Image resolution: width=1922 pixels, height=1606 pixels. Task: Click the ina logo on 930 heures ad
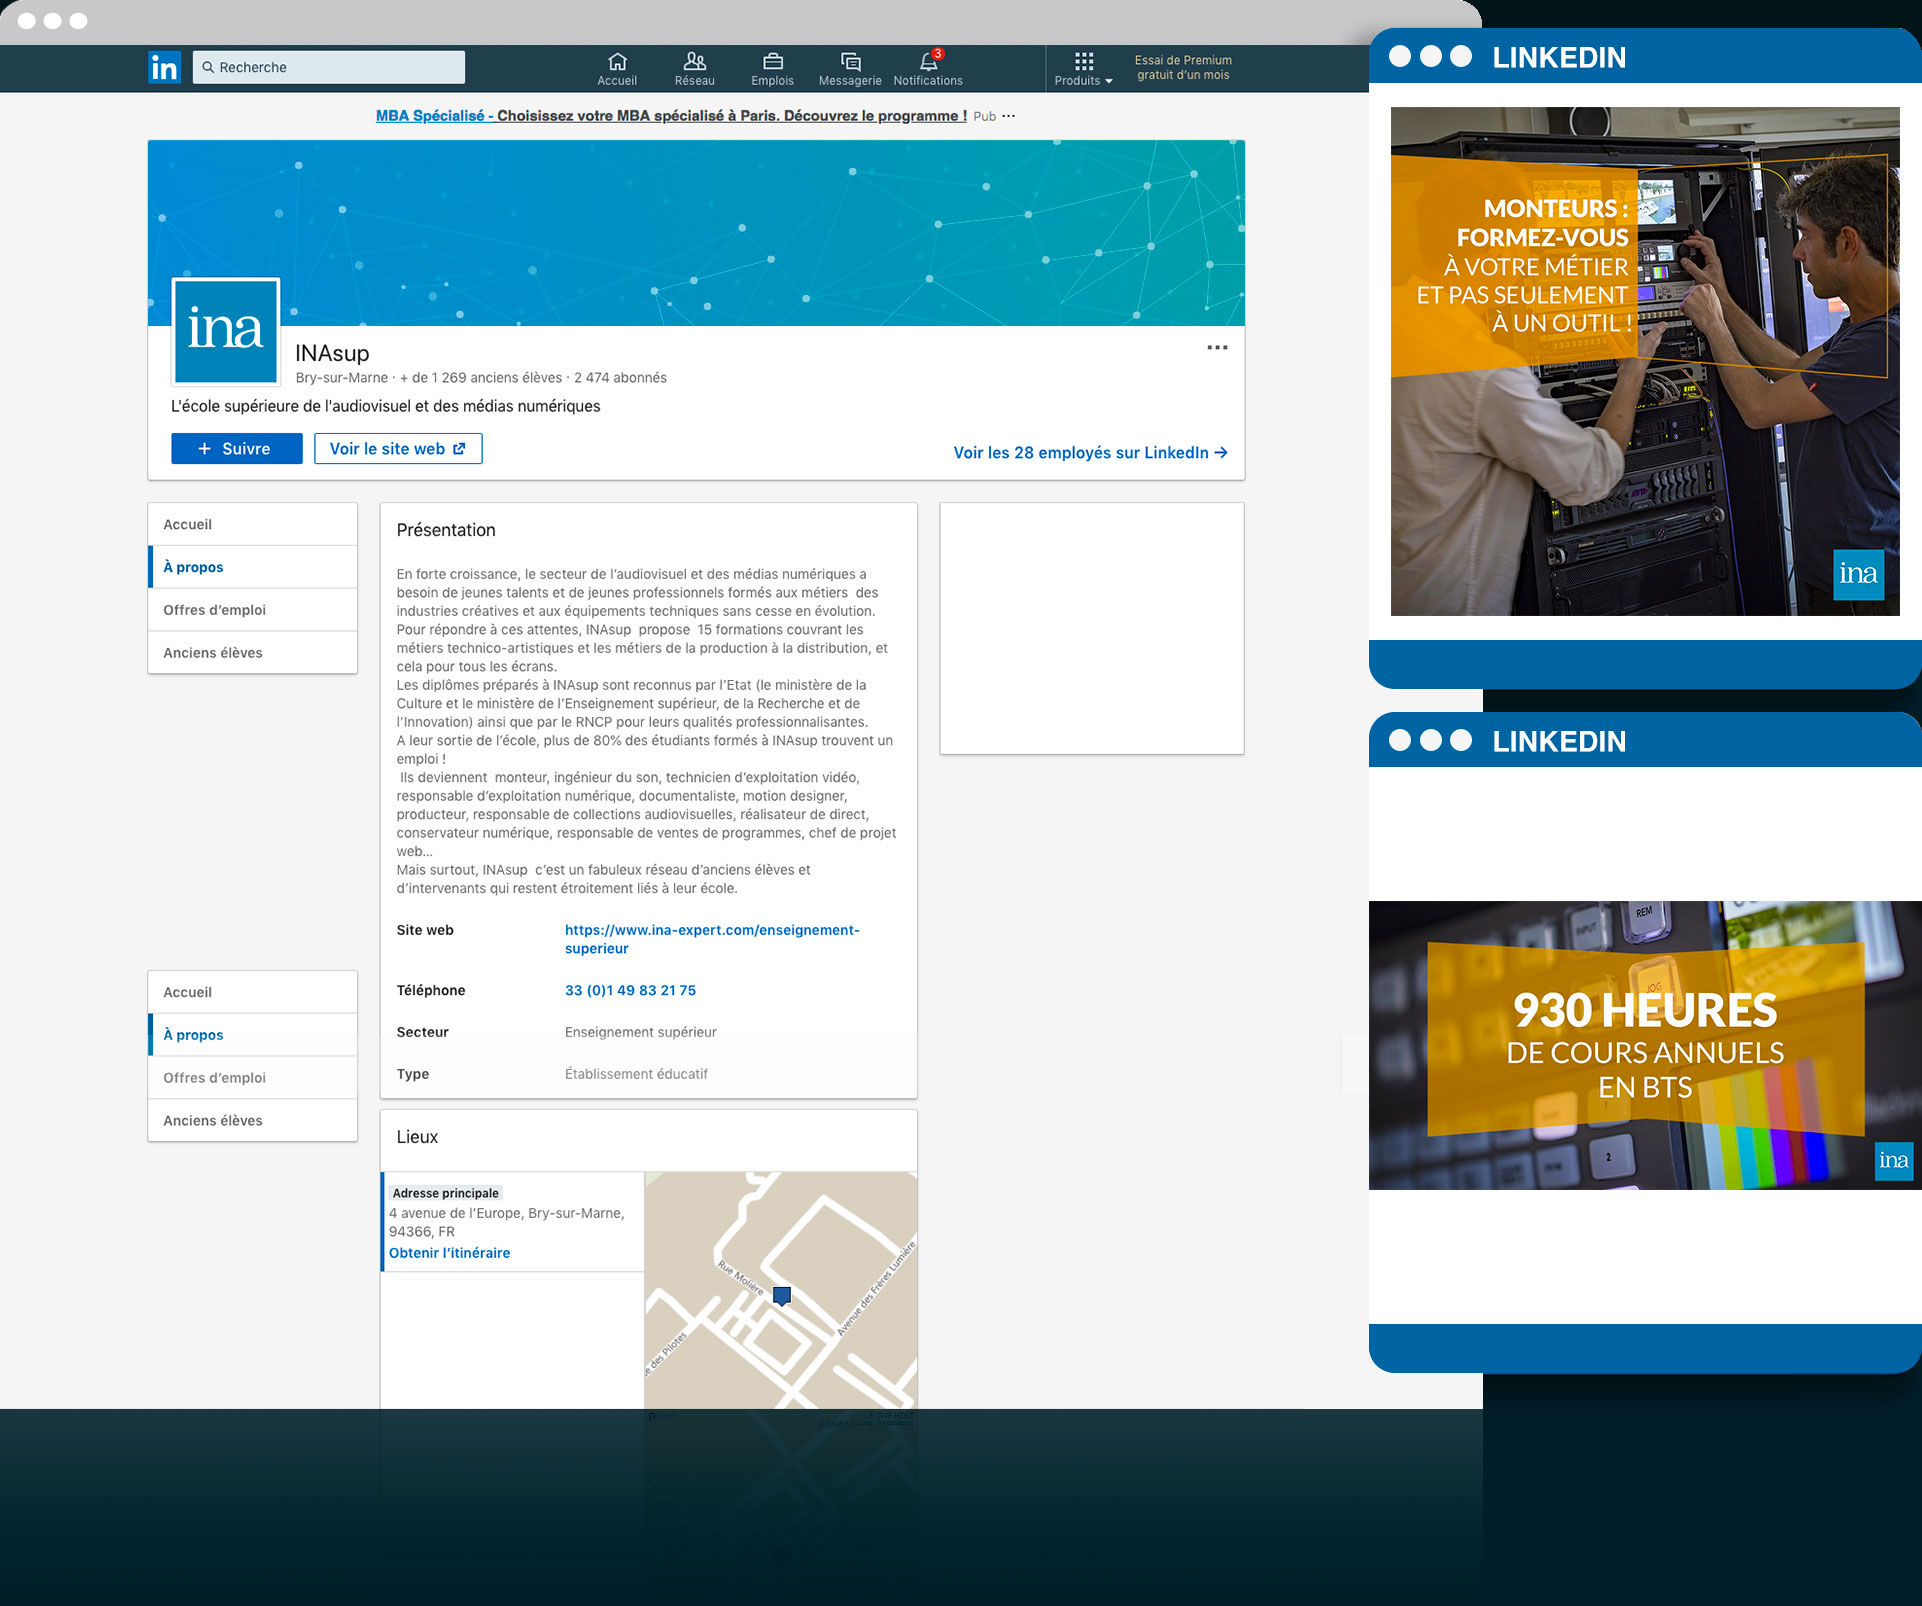pos(1893,1161)
